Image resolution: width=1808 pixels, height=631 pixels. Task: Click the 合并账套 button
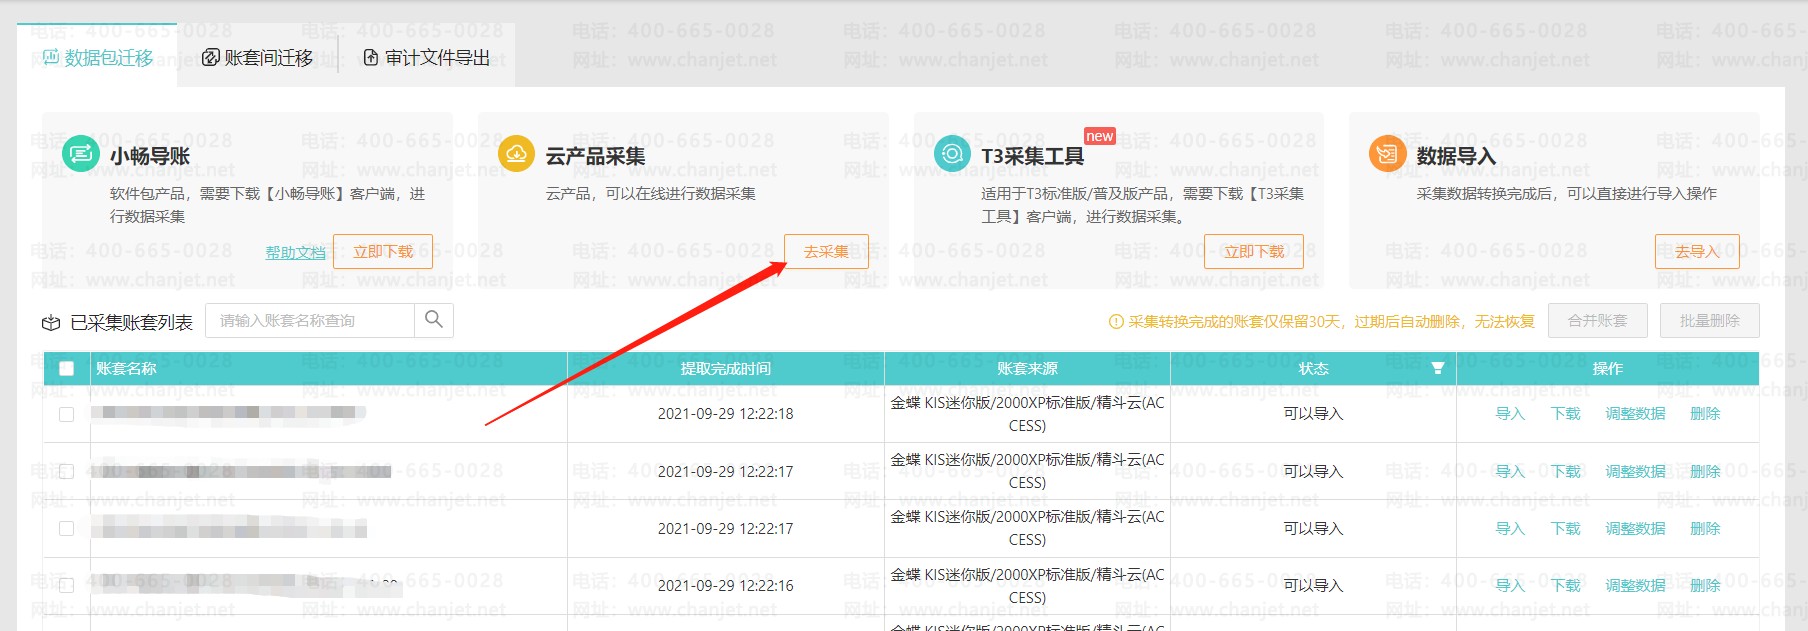(x=1598, y=321)
